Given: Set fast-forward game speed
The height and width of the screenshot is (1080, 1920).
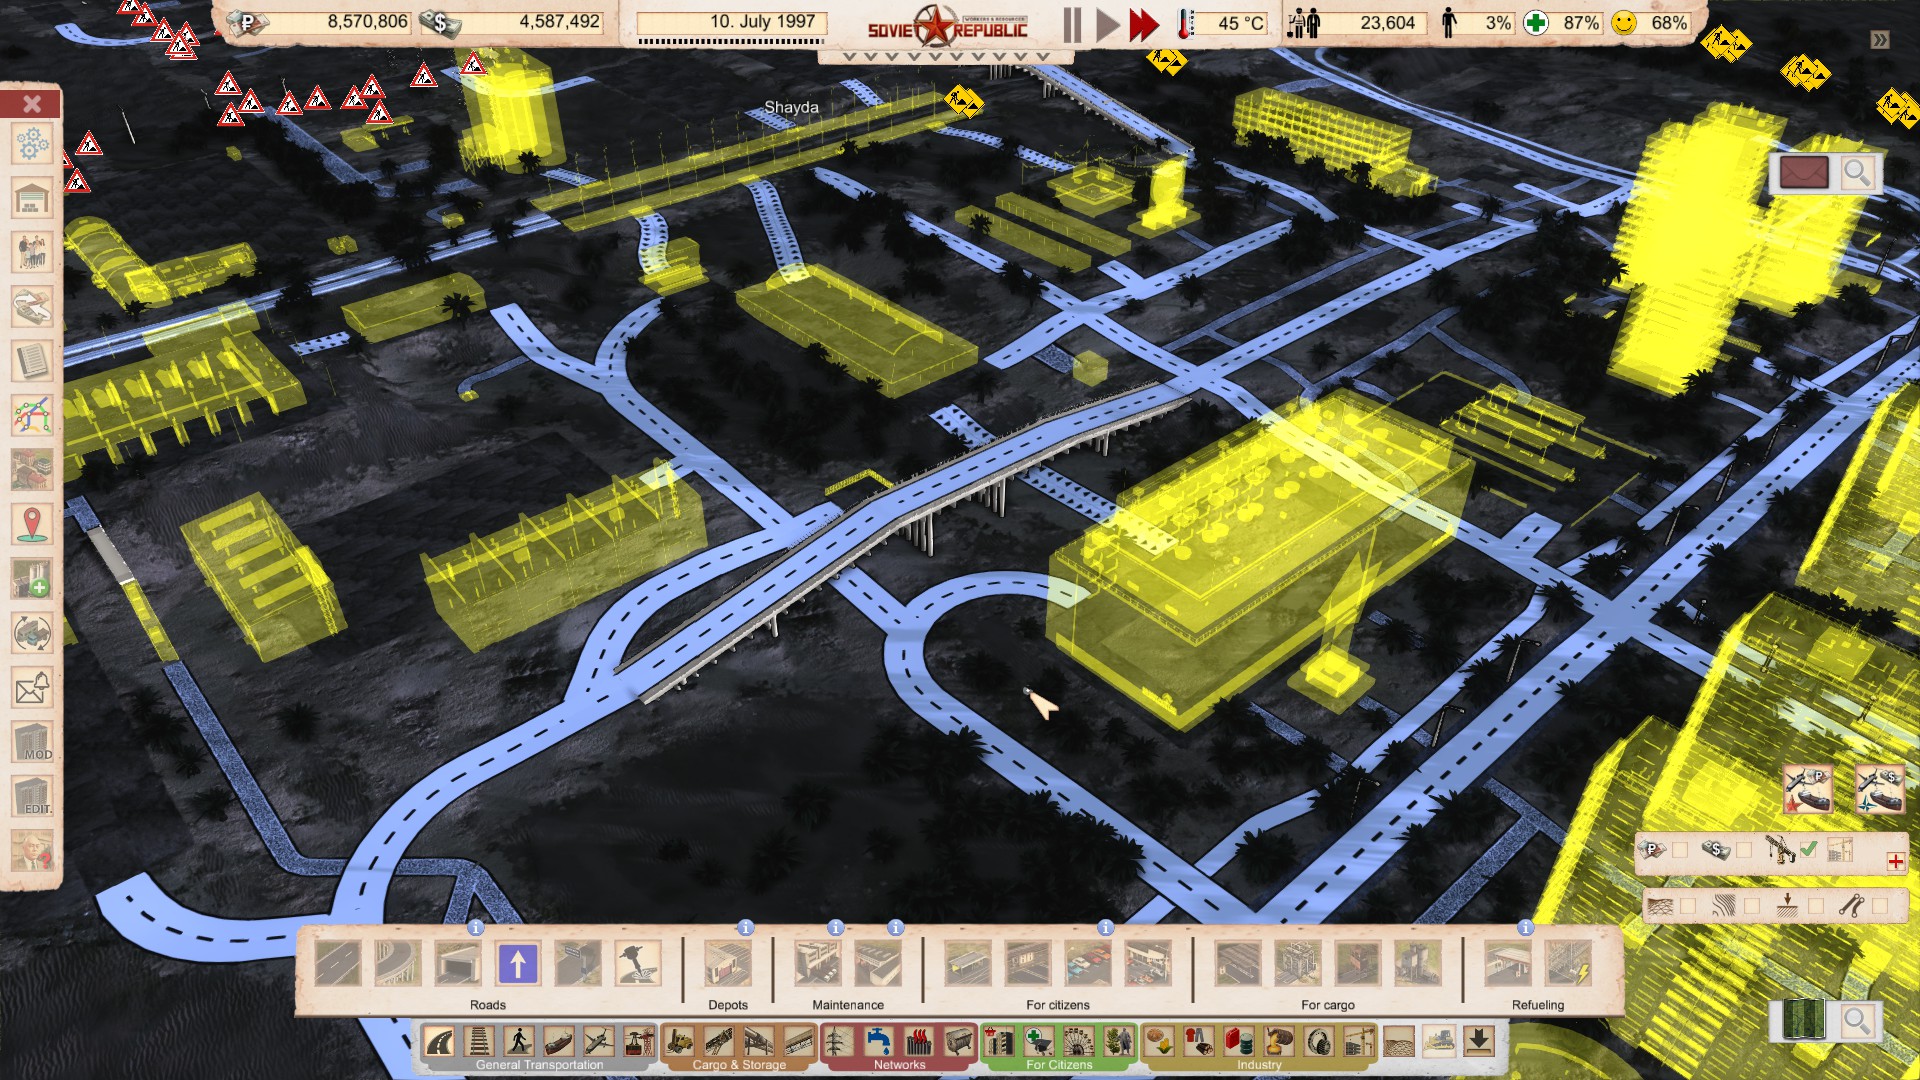Looking at the screenshot, I should (x=1143, y=25).
